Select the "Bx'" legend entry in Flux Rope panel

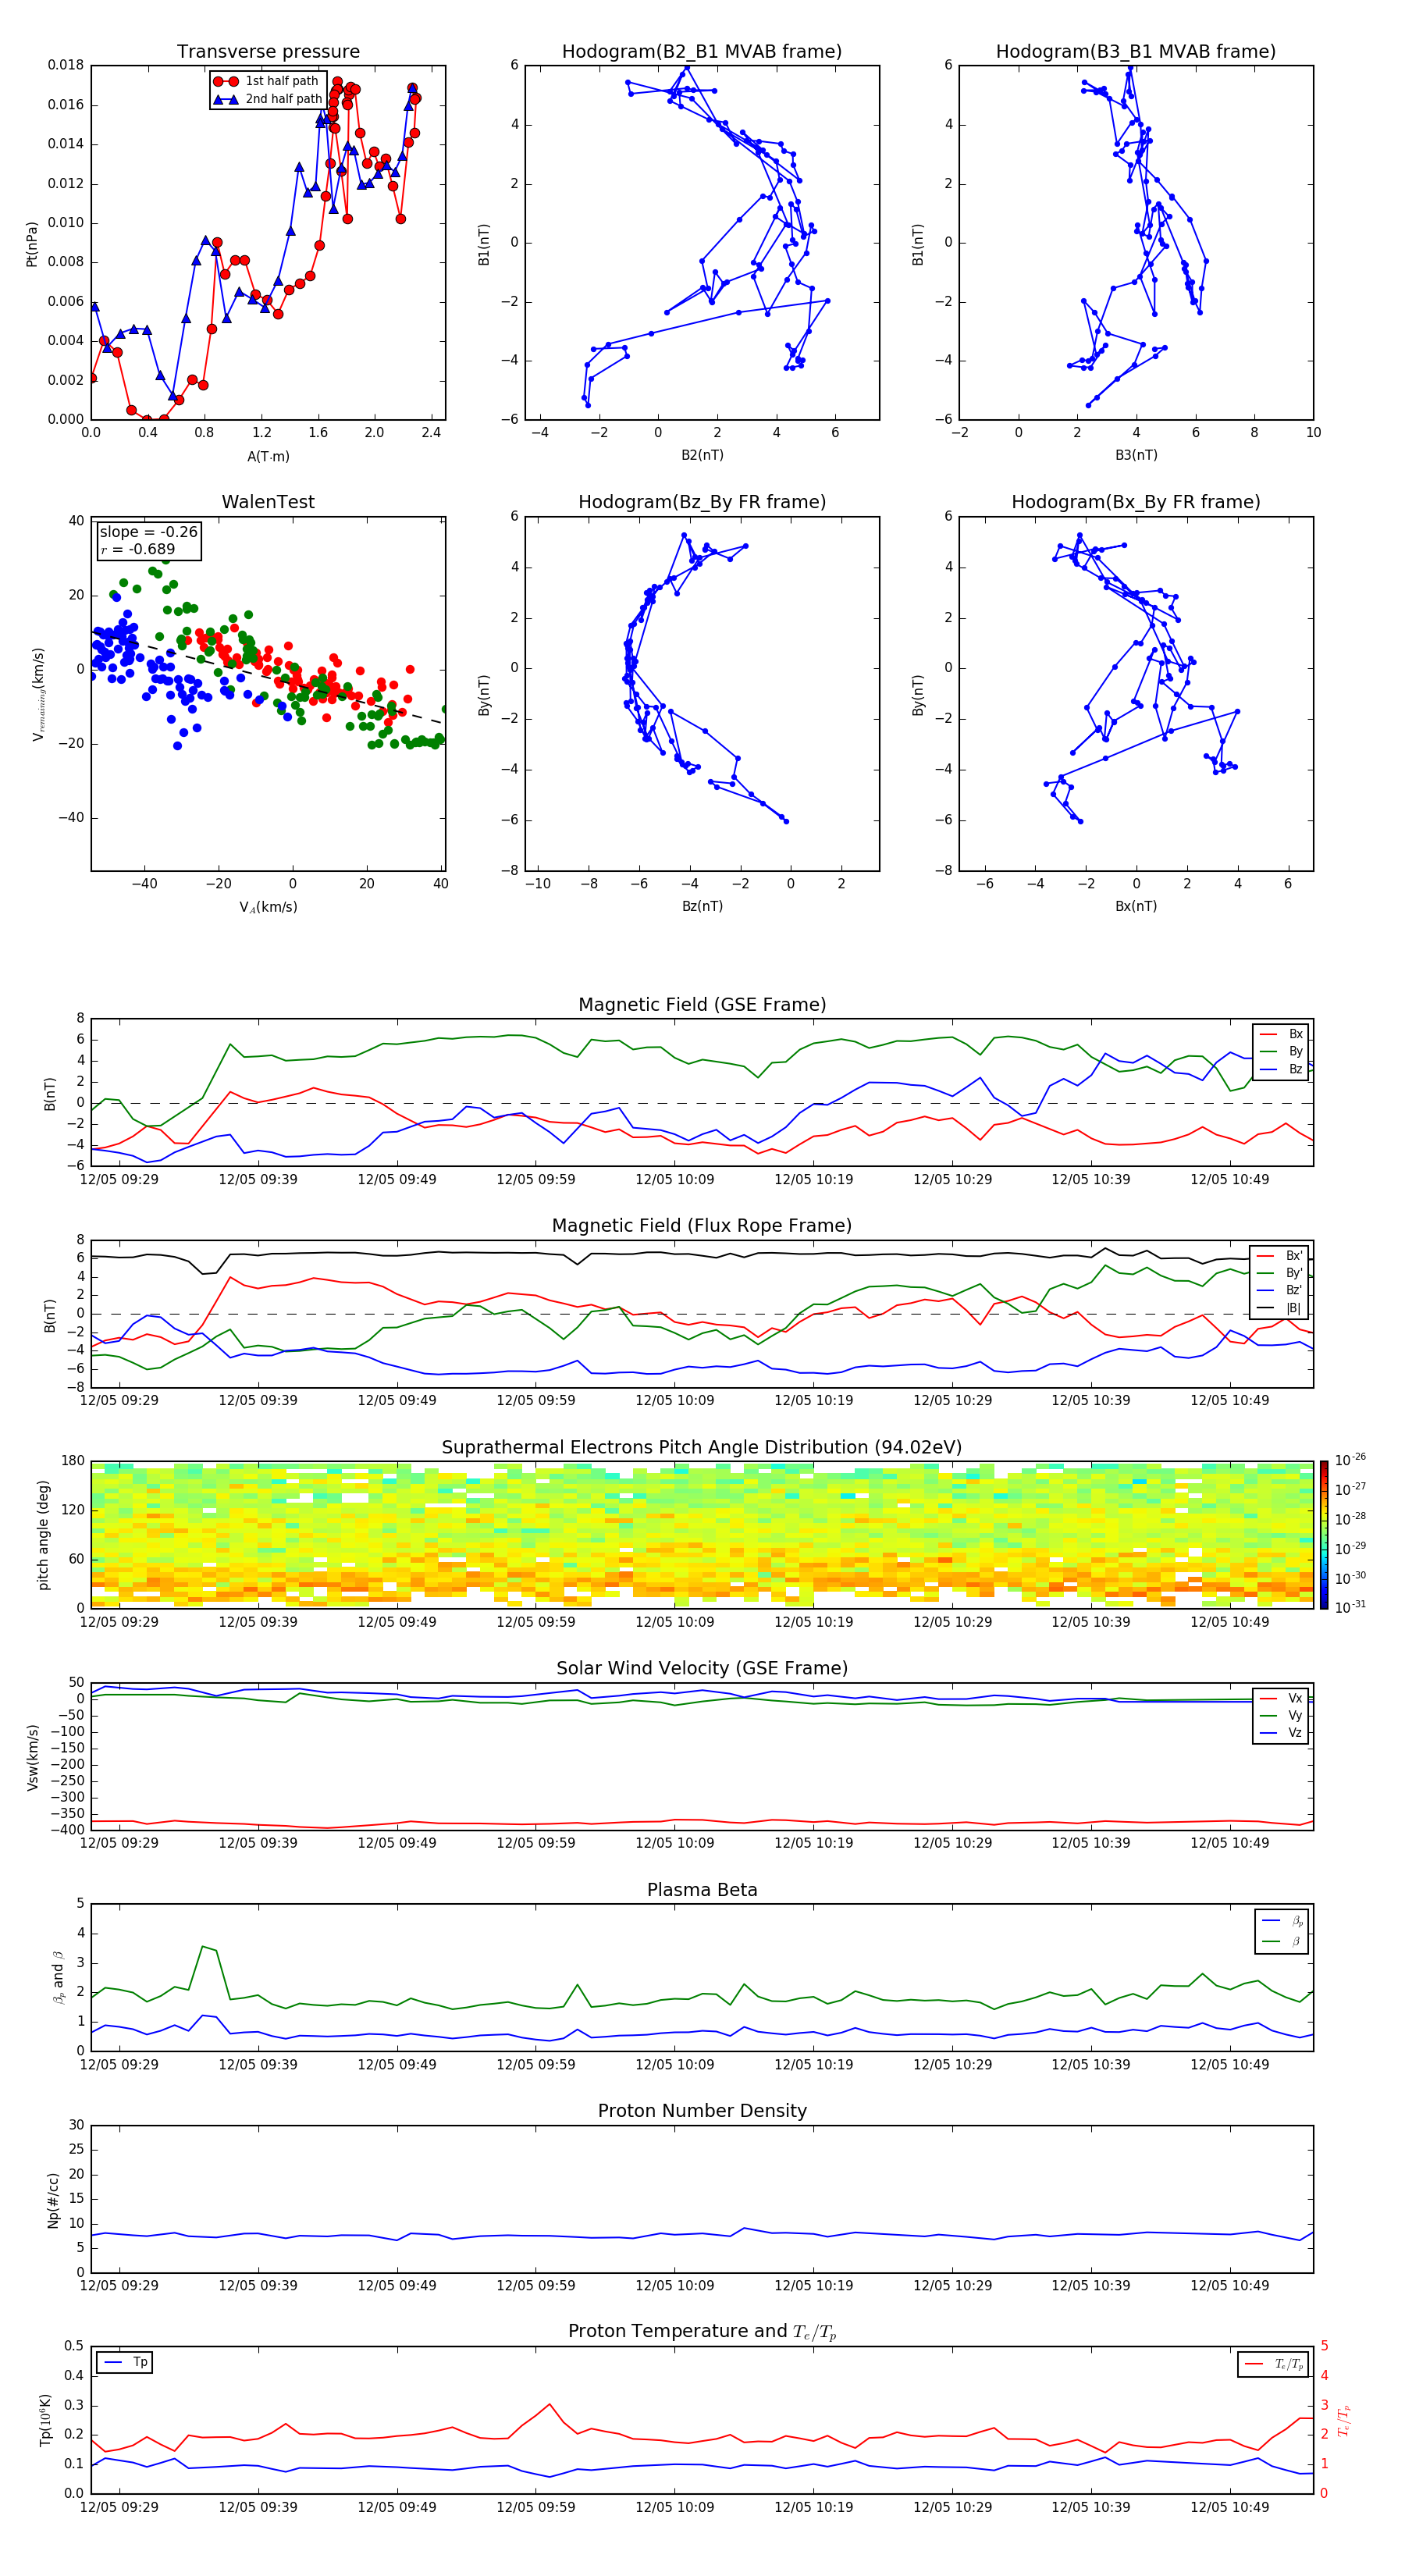coord(1281,1256)
